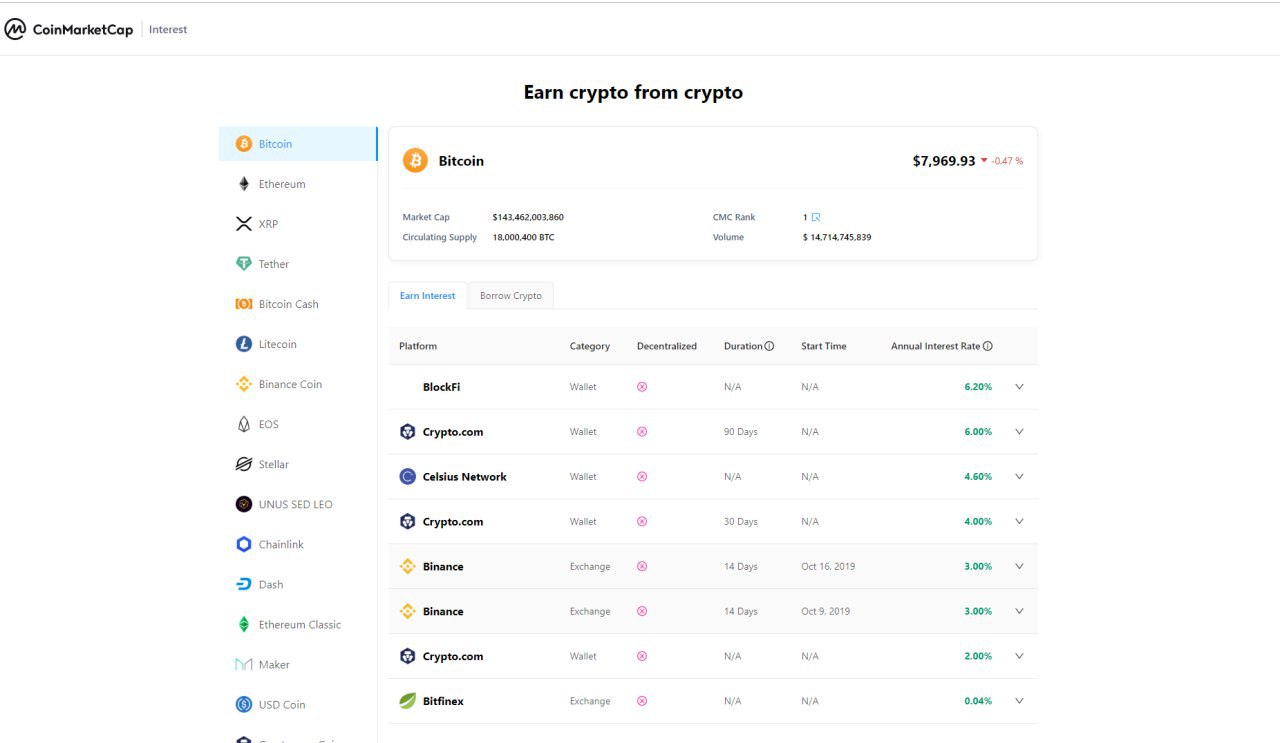
Task: Click the Bitcoin Cash icon
Action: [244, 304]
